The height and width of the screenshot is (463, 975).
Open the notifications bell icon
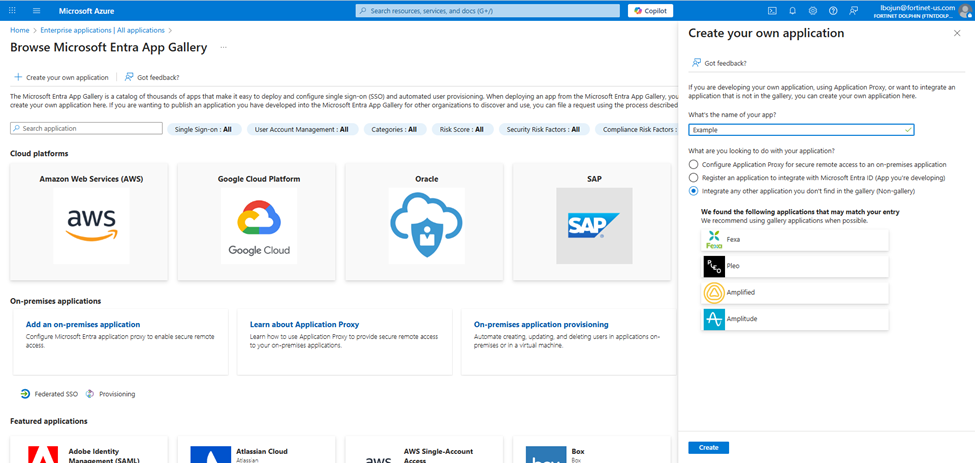coord(792,11)
